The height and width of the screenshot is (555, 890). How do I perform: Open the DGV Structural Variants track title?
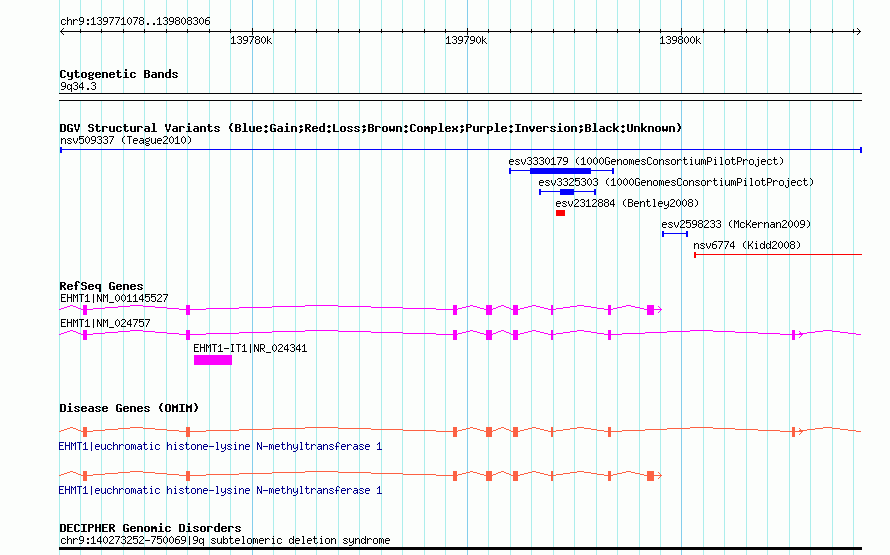[371, 128]
